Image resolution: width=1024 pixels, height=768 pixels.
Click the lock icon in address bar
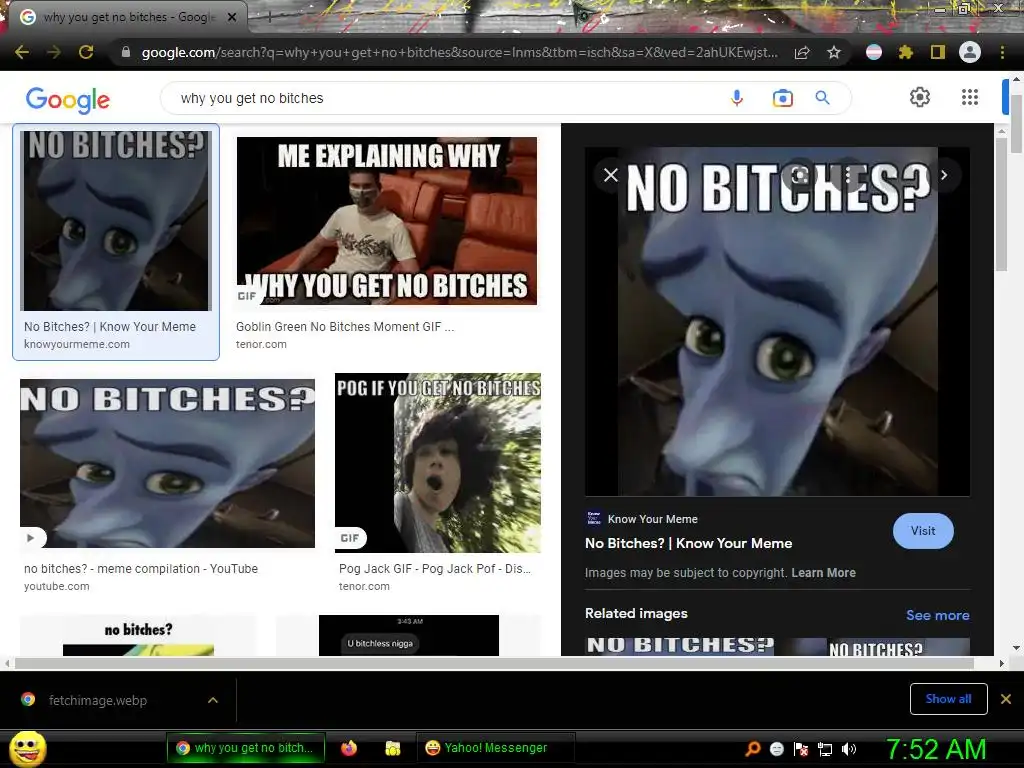click(126, 52)
